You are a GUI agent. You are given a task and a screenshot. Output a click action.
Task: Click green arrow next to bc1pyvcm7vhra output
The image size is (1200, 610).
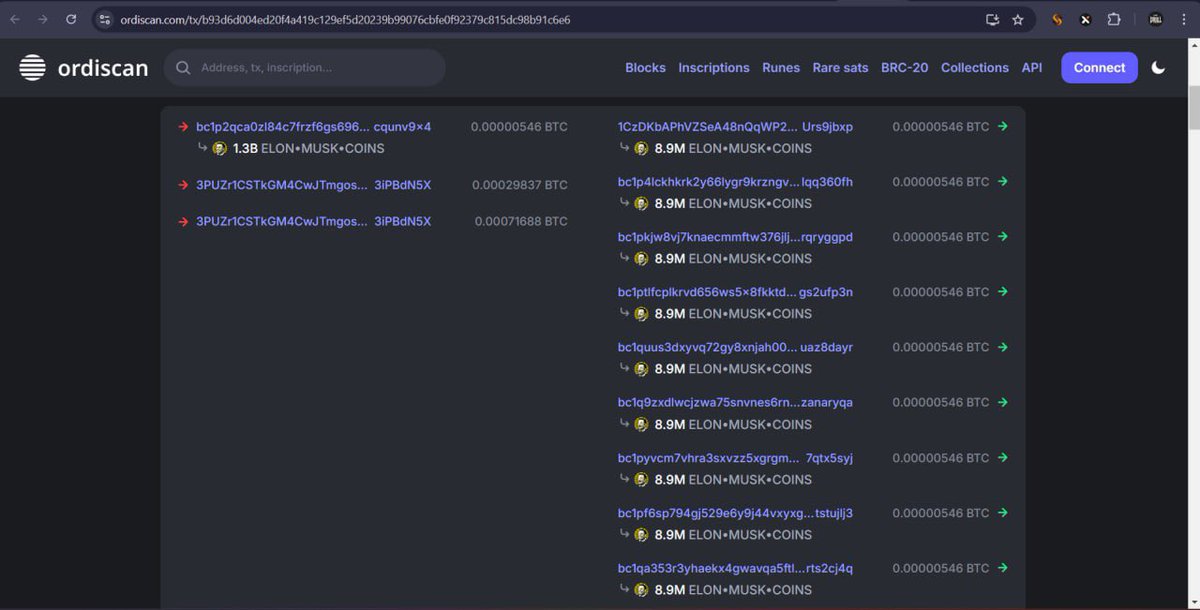(1003, 458)
